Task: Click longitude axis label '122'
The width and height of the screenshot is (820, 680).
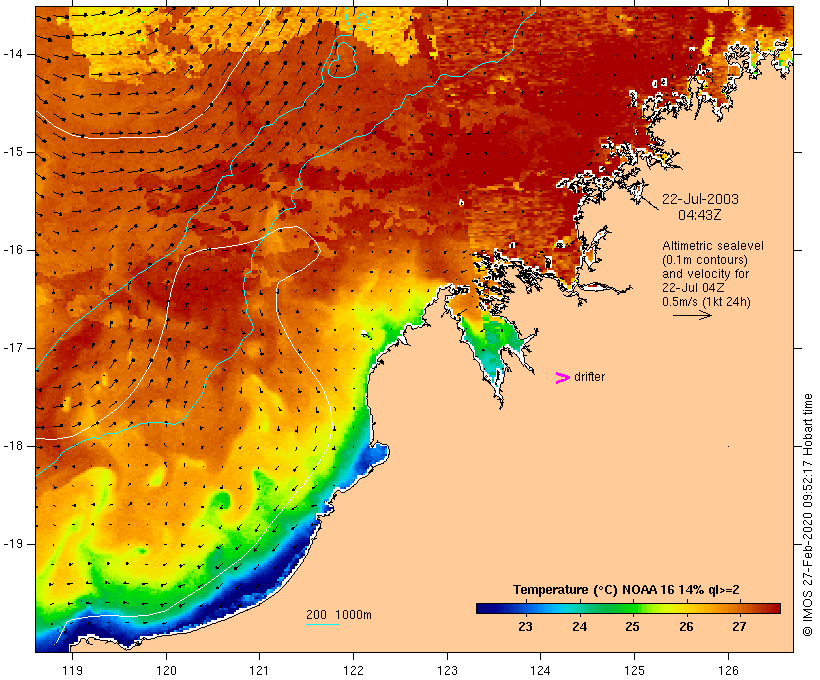Action: coord(354,670)
